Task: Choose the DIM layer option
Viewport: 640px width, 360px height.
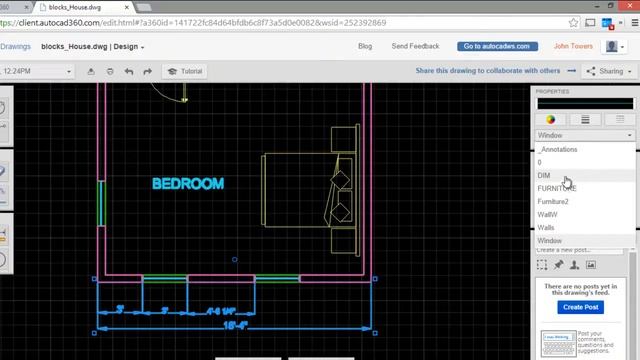Action: 585,176
